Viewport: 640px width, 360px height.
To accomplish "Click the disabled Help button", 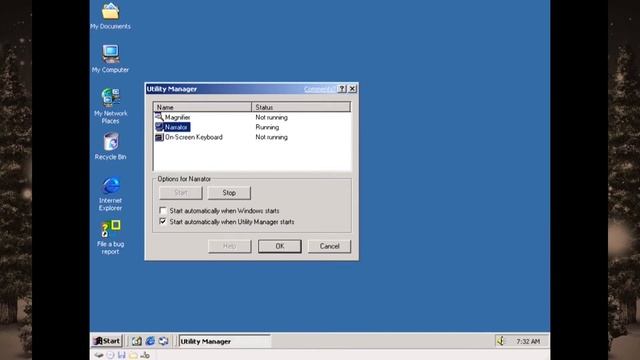I will 229,246.
